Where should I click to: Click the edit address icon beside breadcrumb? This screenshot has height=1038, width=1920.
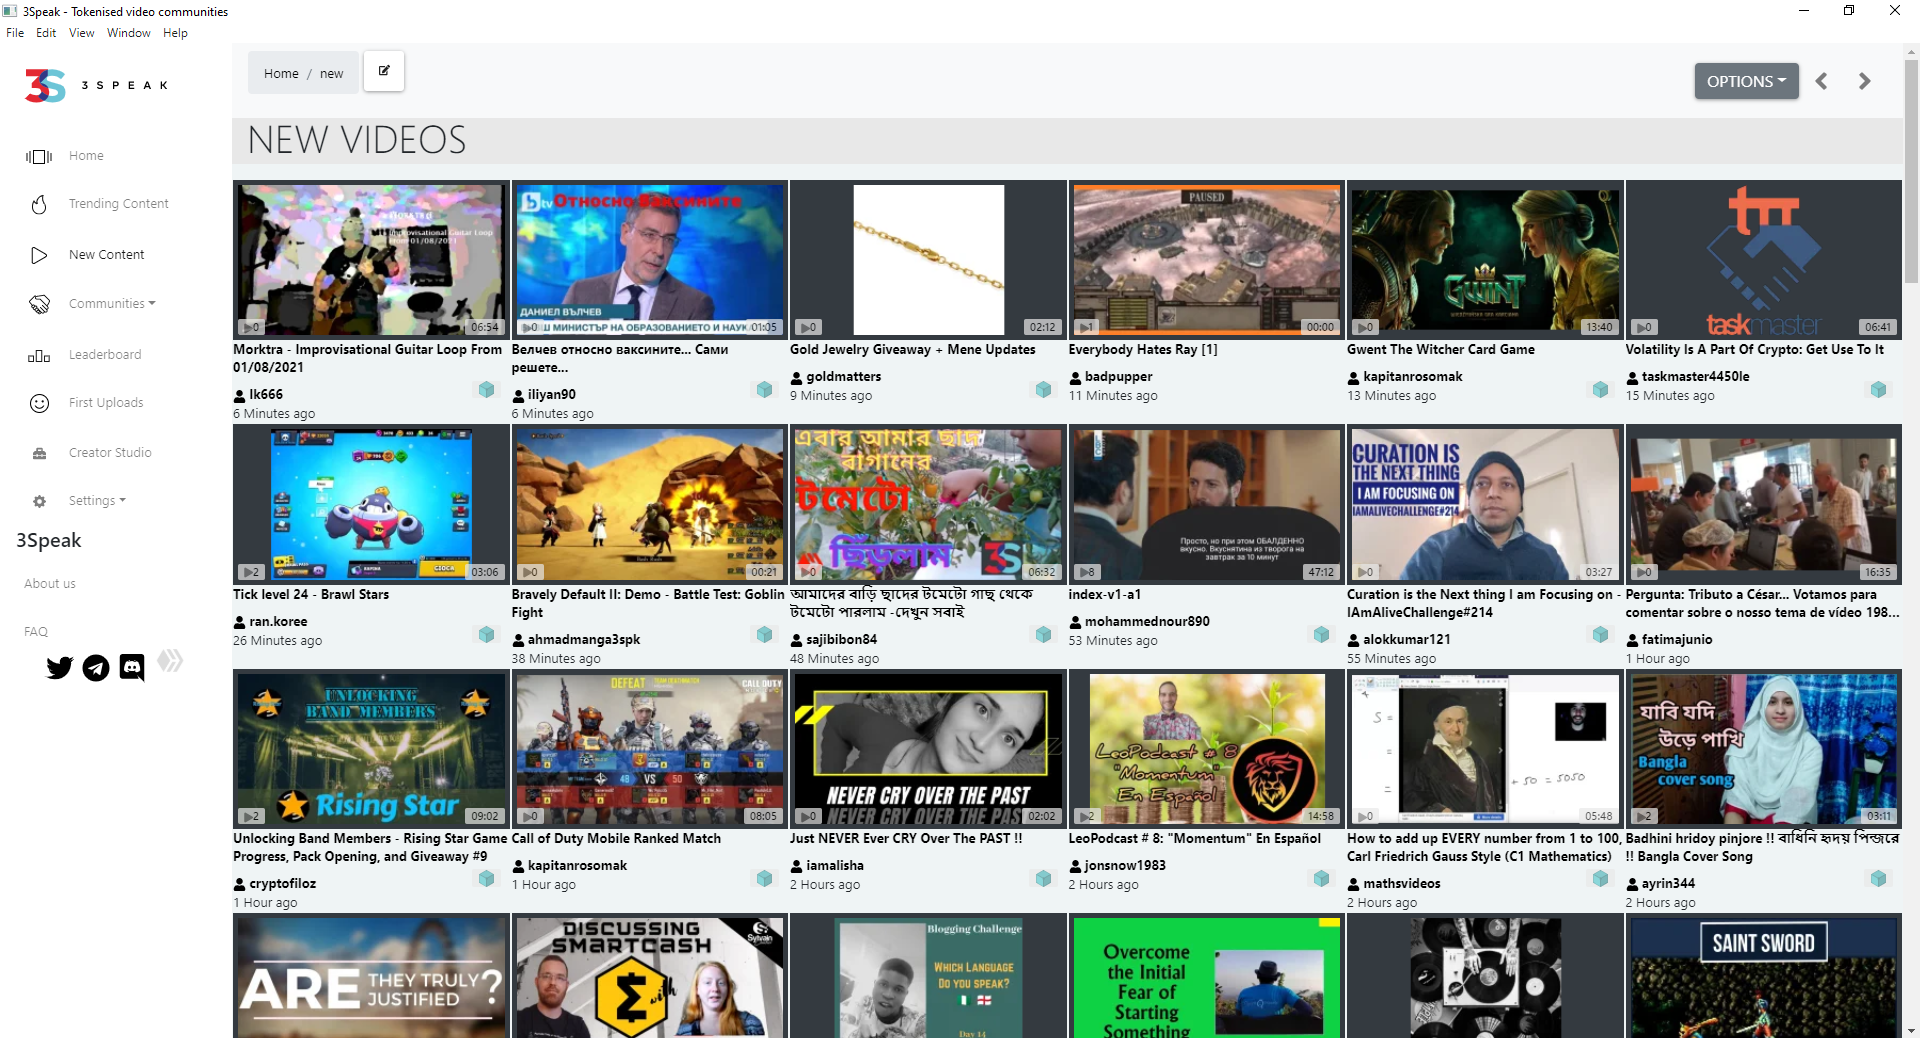click(x=384, y=71)
